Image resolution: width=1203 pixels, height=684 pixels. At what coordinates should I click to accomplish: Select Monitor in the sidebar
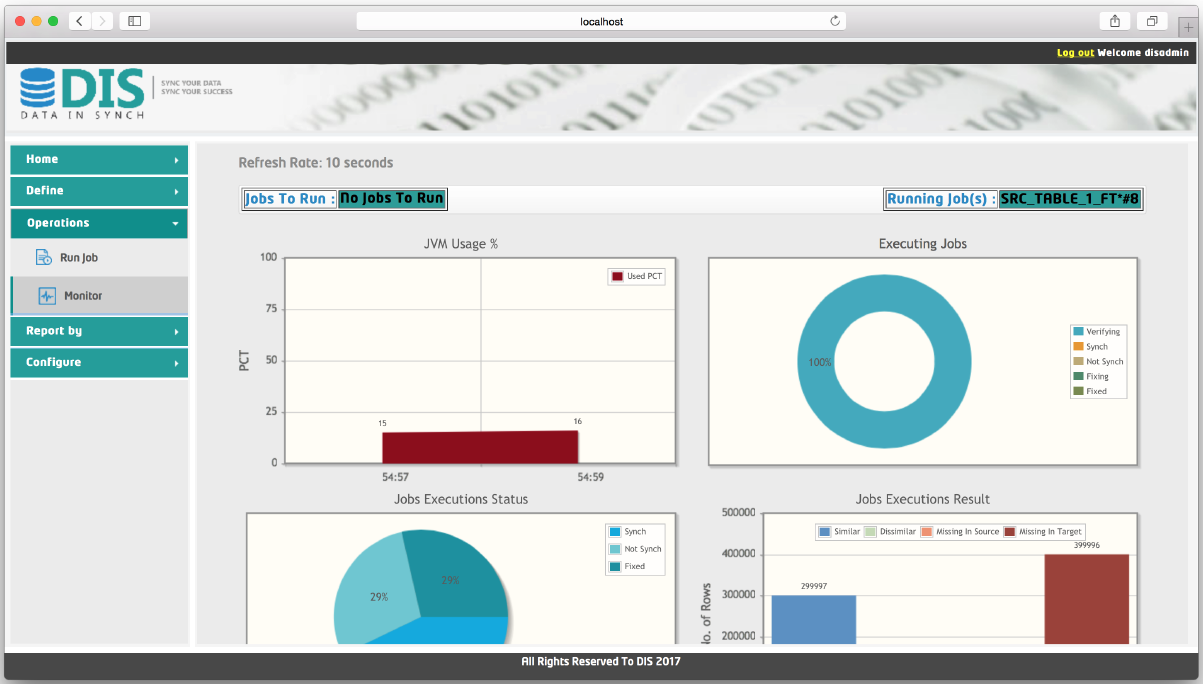(99, 296)
